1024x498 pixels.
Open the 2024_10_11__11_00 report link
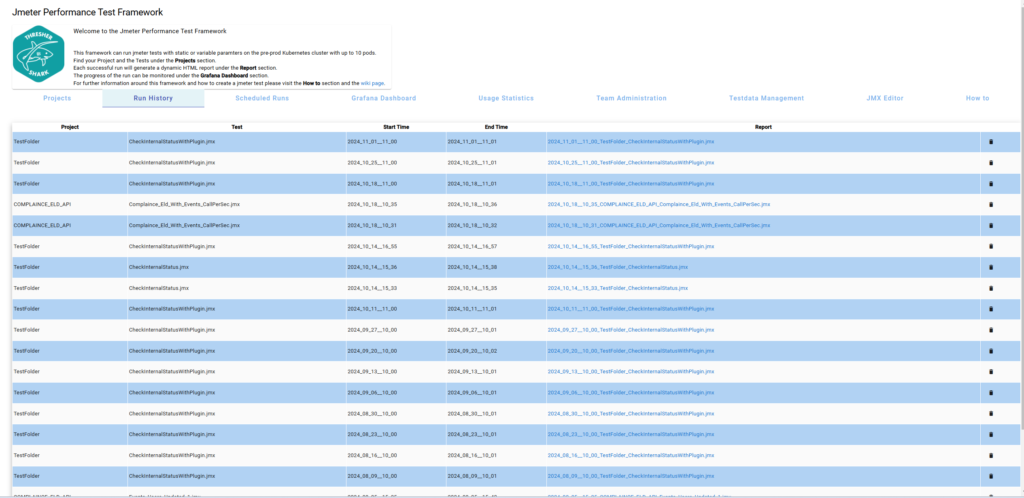(x=631, y=309)
